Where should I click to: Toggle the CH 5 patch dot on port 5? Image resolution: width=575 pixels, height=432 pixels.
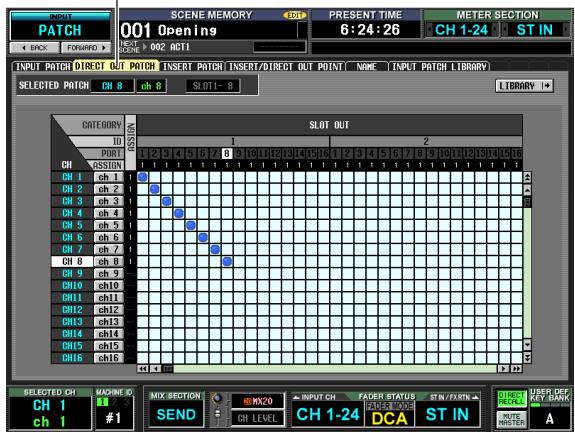click(x=191, y=225)
